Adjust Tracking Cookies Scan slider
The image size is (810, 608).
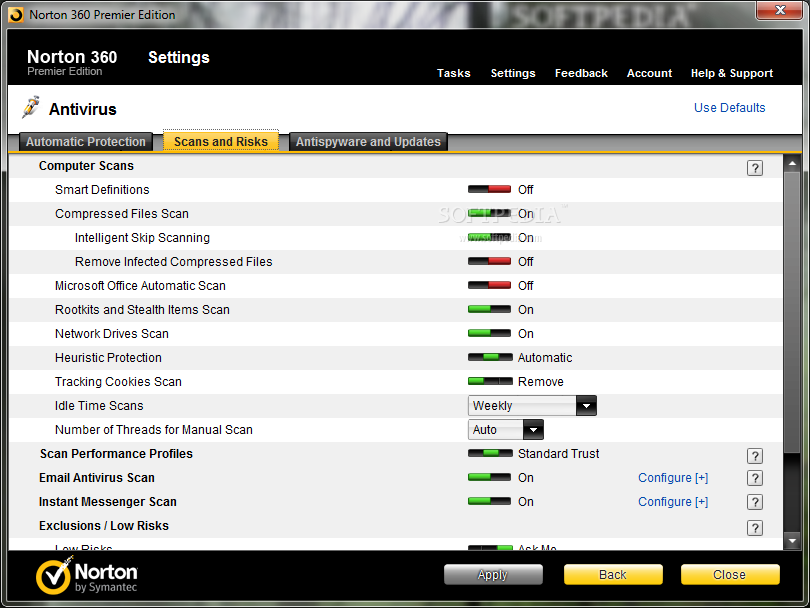click(490, 381)
